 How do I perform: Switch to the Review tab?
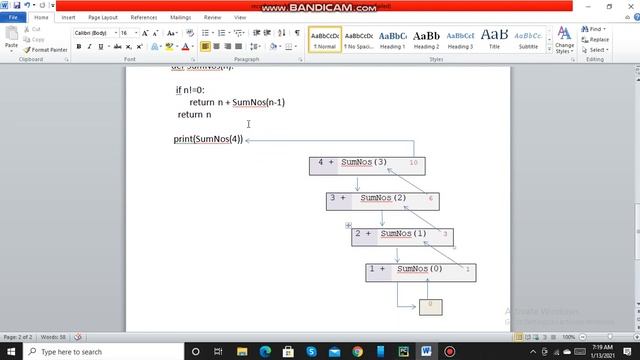pos(212,18)
